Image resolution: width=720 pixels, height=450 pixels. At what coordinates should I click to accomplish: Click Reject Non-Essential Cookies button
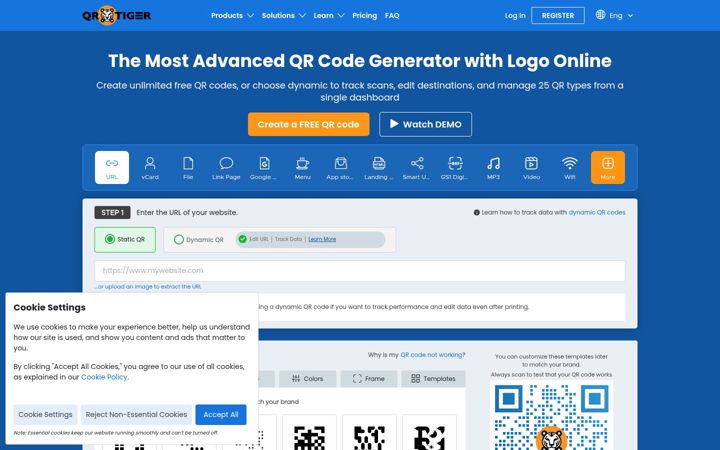pos(136,415)
